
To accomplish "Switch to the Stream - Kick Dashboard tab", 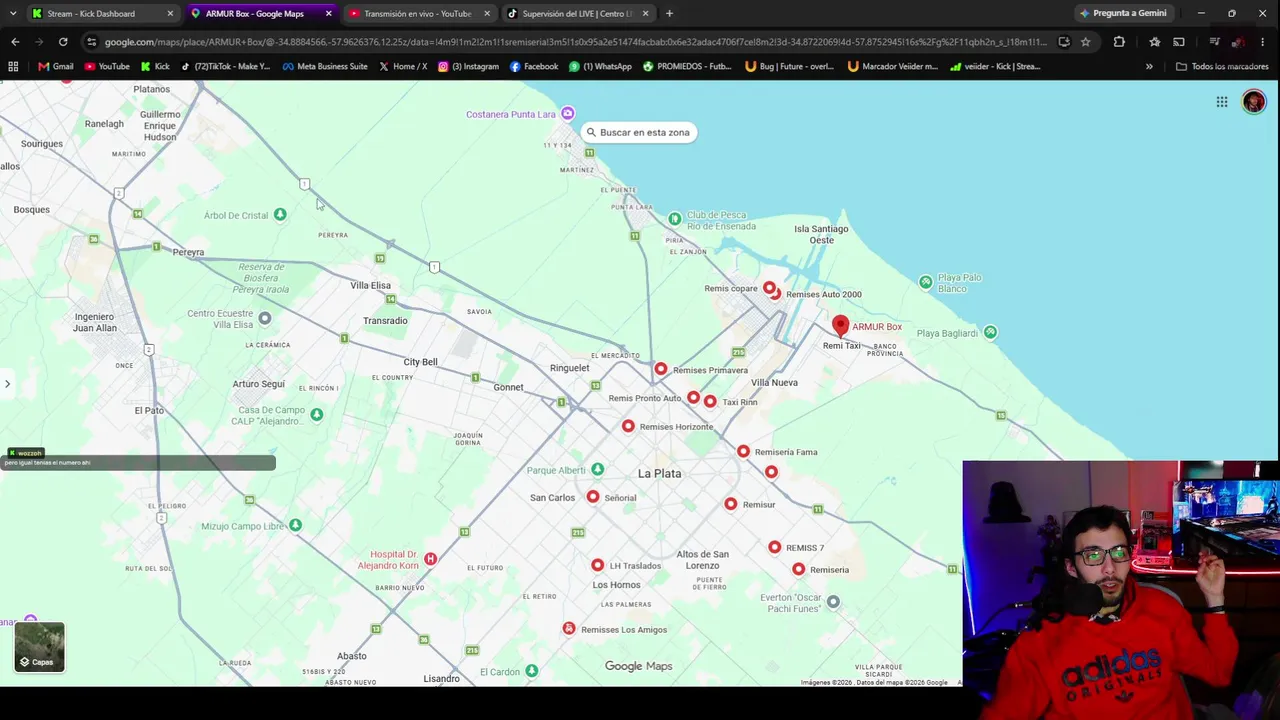I will coord(102,14).
